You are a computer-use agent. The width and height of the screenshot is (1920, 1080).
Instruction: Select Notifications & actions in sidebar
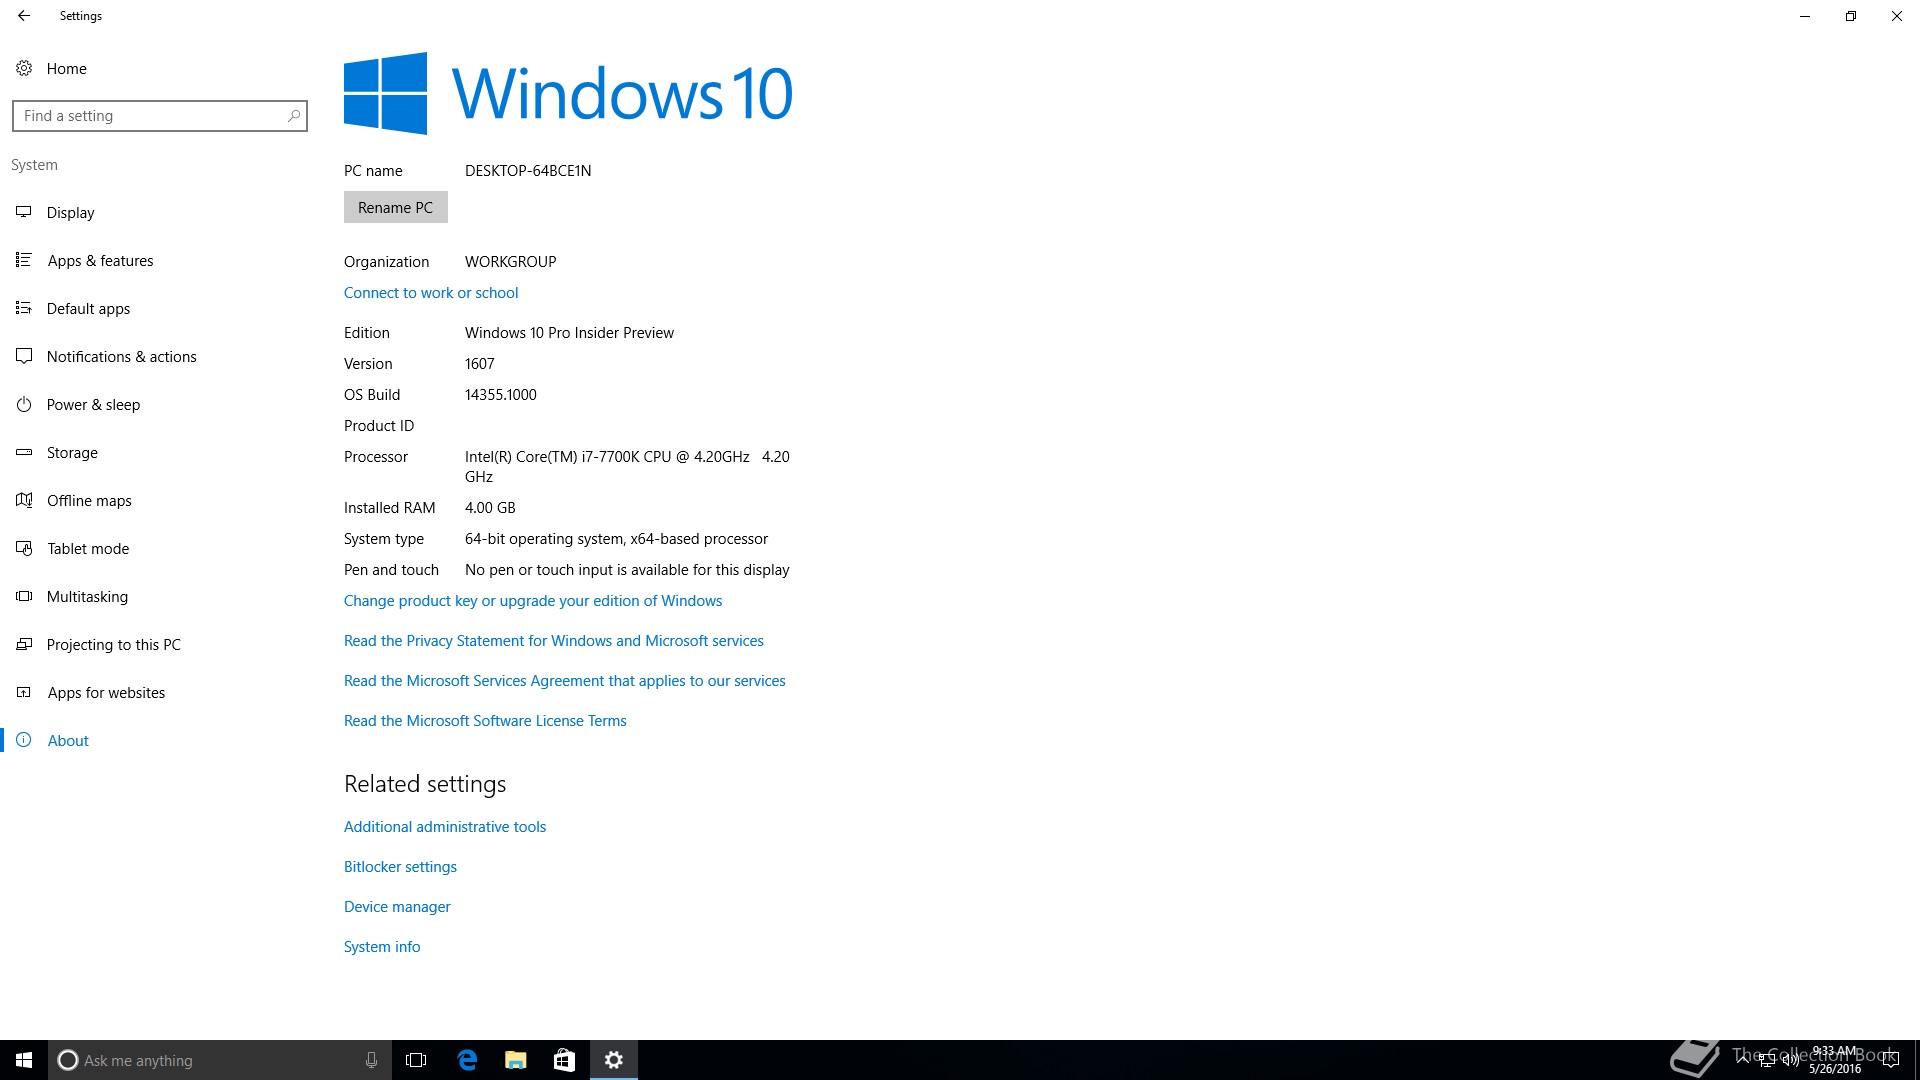click(121, 356)
